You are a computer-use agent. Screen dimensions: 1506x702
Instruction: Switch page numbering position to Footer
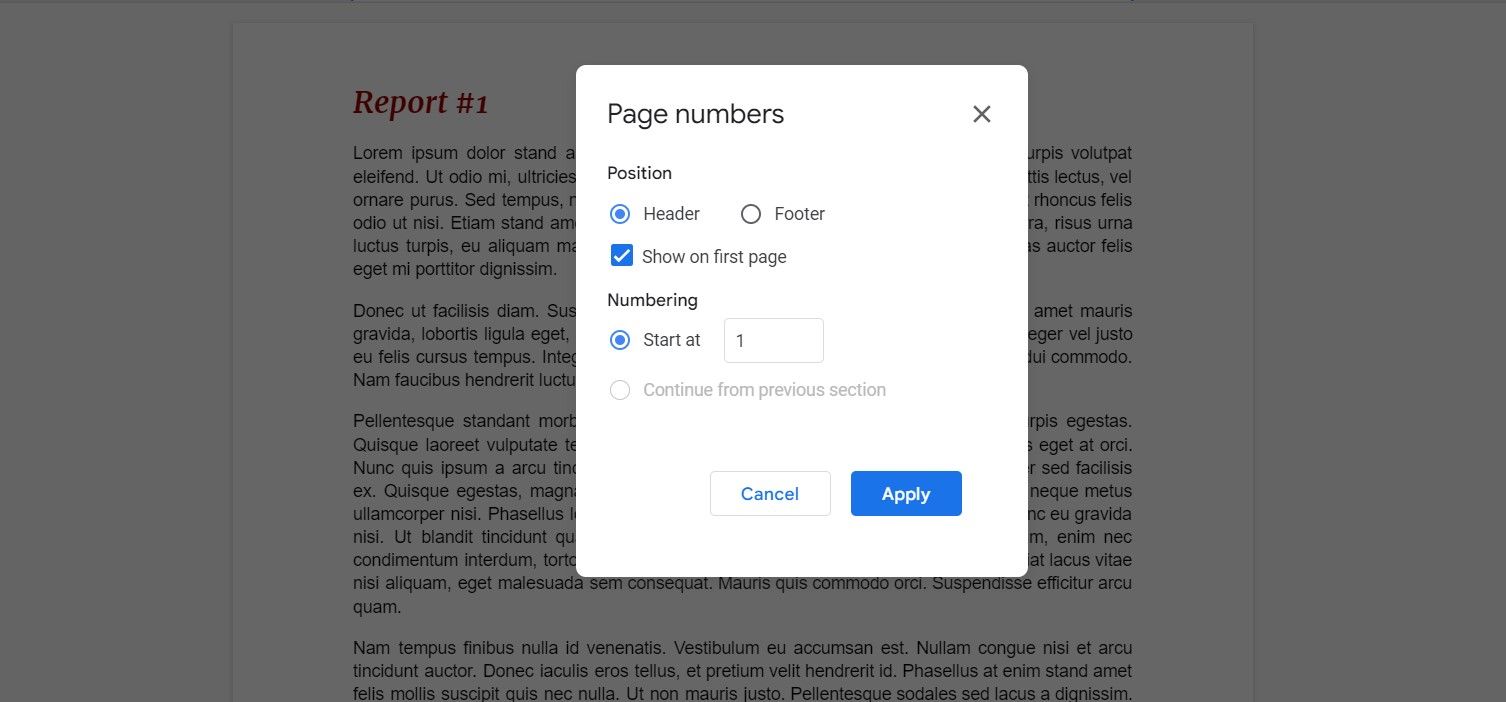point(750,213)
